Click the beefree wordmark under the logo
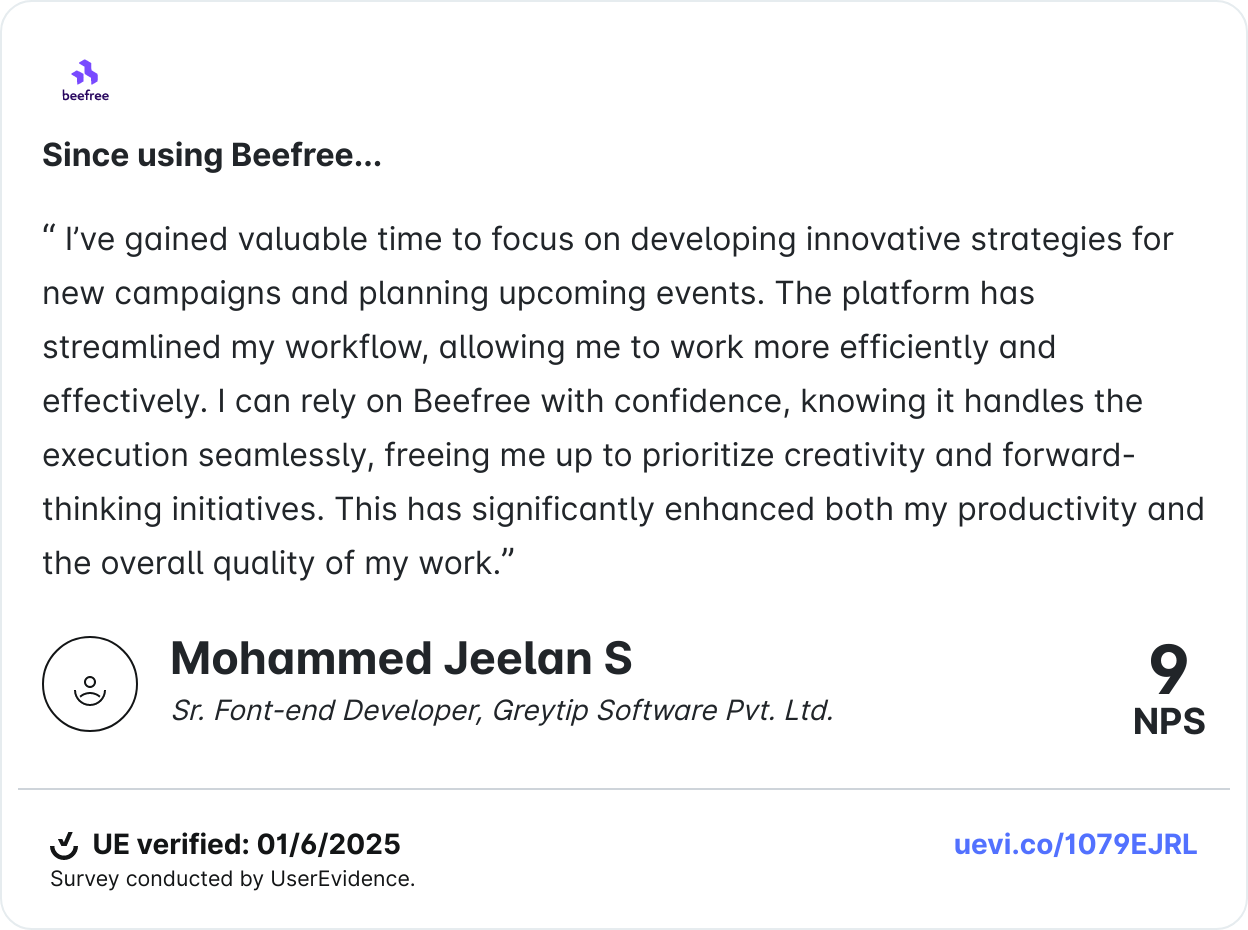 [x=85, y=96]
